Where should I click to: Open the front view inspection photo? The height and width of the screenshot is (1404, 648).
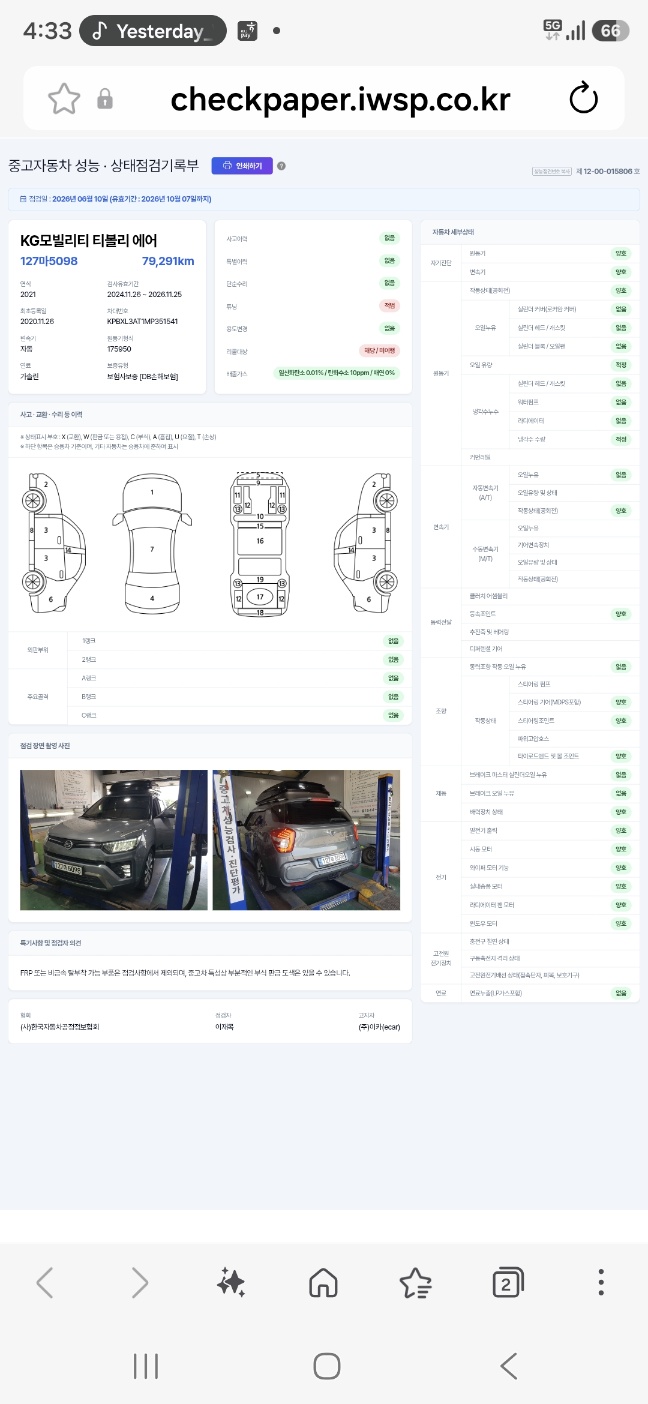point(114,840)
